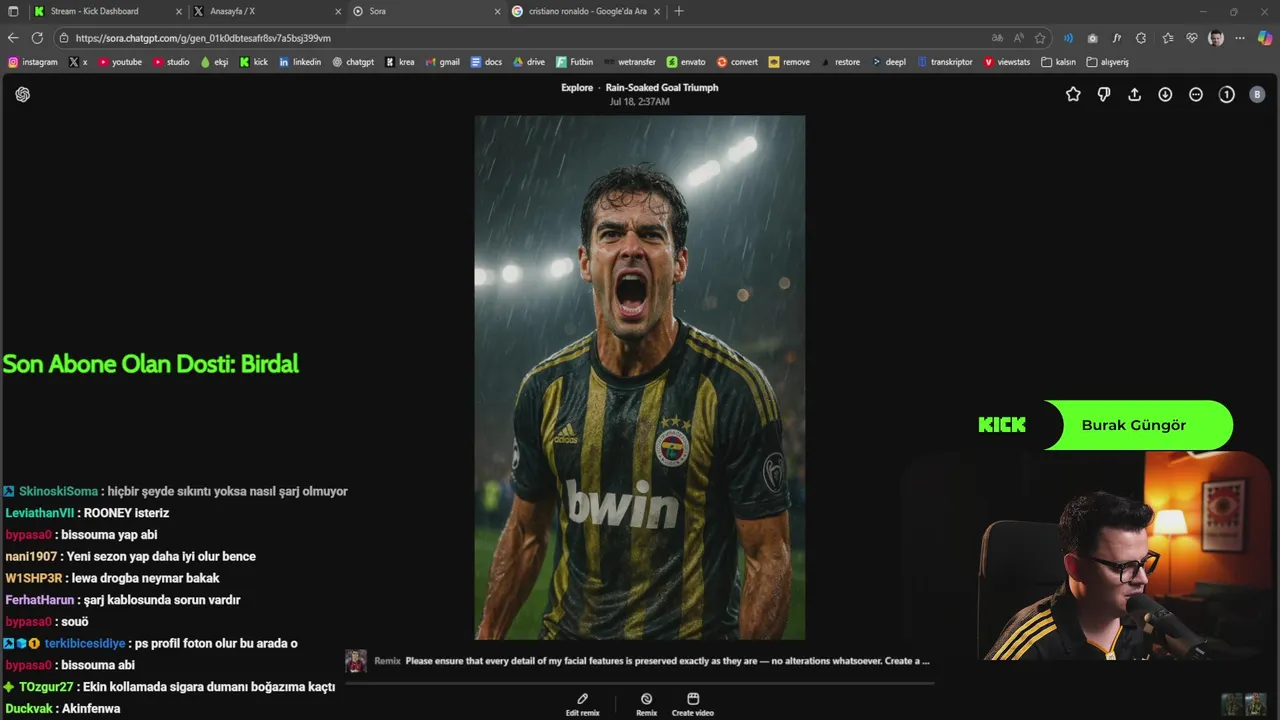1280x720 pixels.
Task: Click the small source avatar next to Remix
Action: (x=356, y=661)
